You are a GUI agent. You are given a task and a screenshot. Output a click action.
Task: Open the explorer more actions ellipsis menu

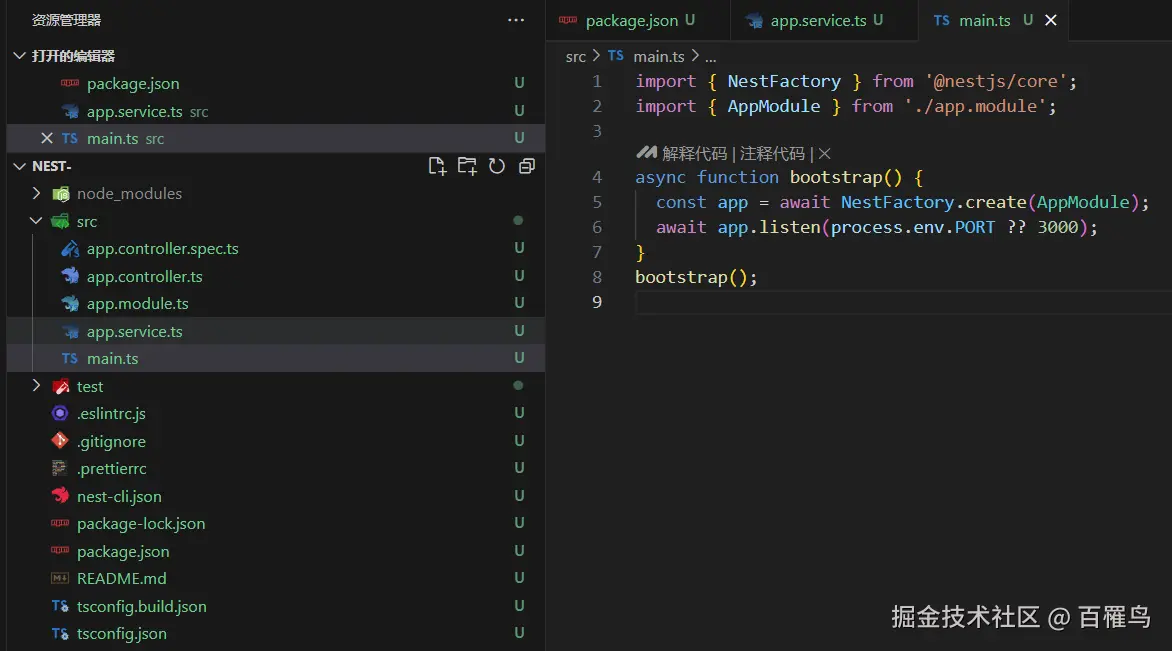[x=516, y=20]
